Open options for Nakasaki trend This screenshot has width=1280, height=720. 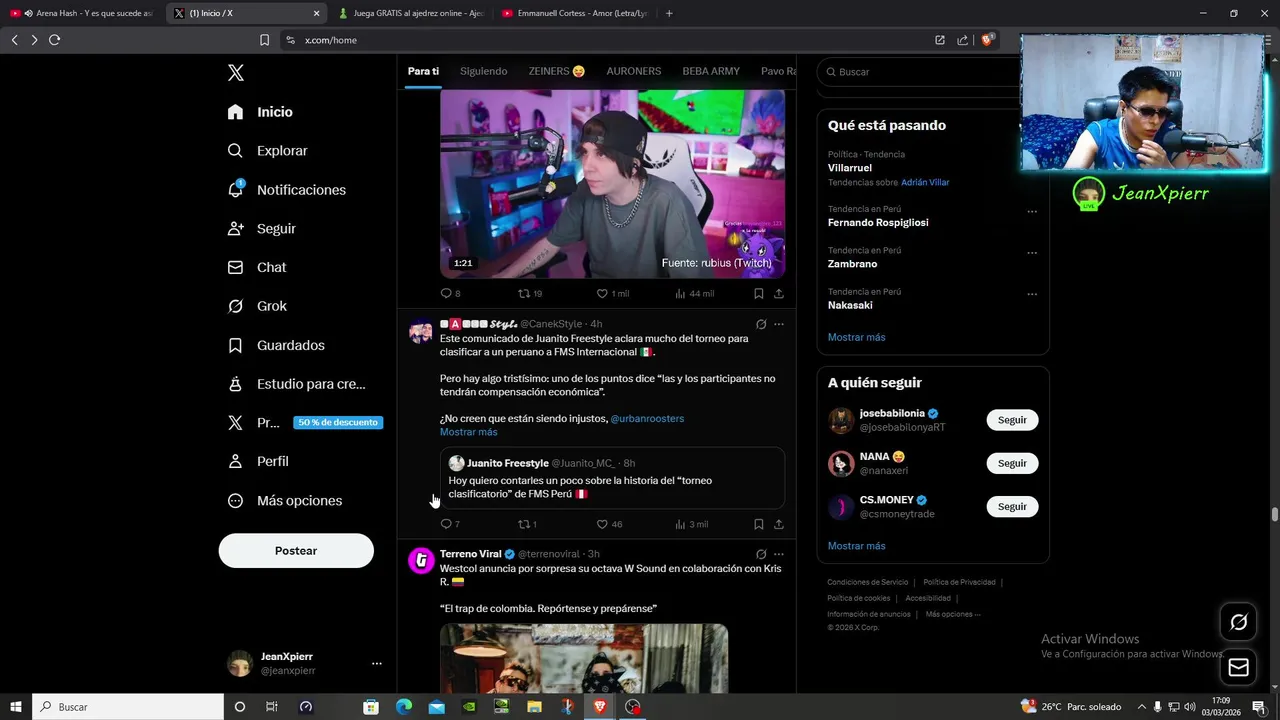[x=1032, y=294]
